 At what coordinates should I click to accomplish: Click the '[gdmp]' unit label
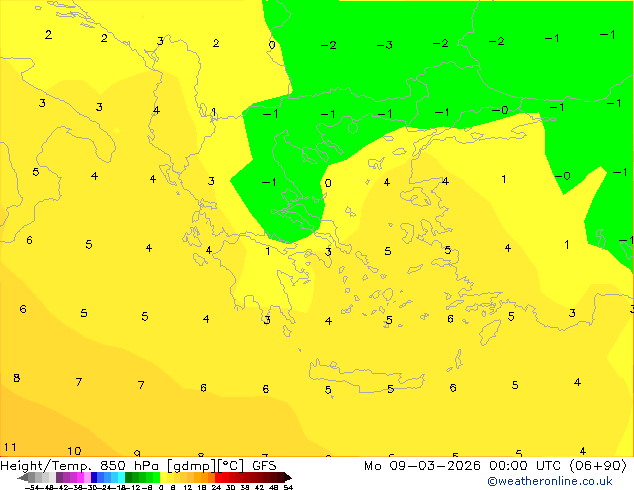[x=192, y=466]
